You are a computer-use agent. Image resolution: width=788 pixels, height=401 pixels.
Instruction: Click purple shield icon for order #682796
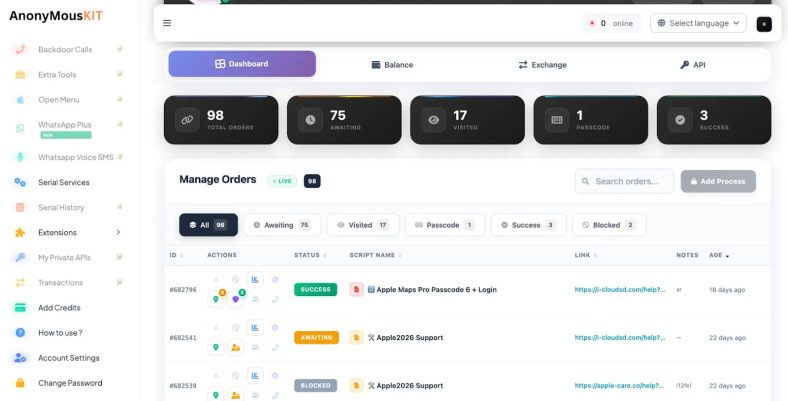(x=235, y=299)
